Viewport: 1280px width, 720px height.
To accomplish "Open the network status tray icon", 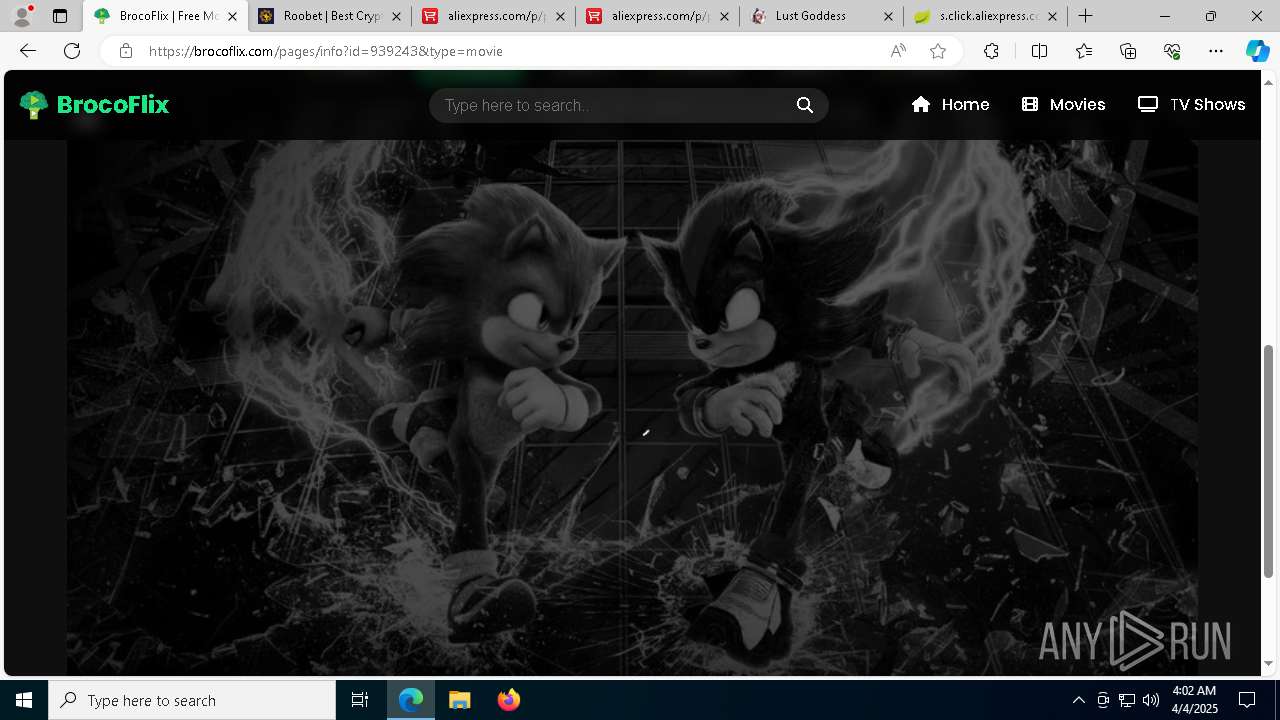I will click(1127, 700).
